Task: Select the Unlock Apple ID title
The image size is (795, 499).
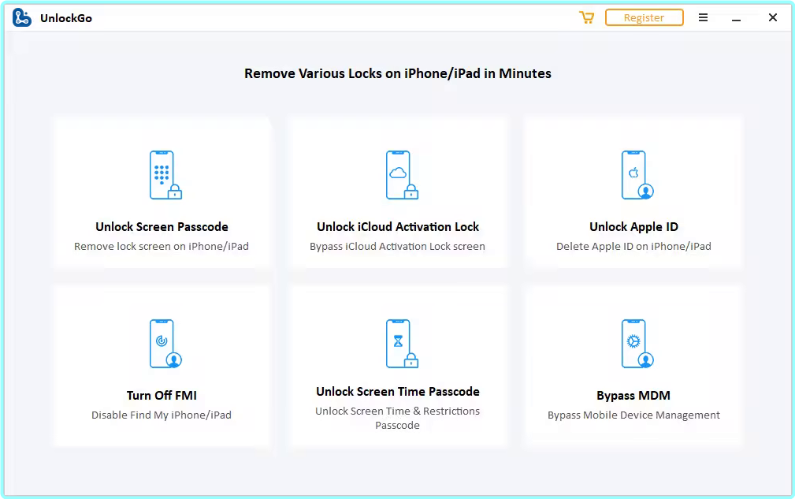Action: click(x=633, y=227)
